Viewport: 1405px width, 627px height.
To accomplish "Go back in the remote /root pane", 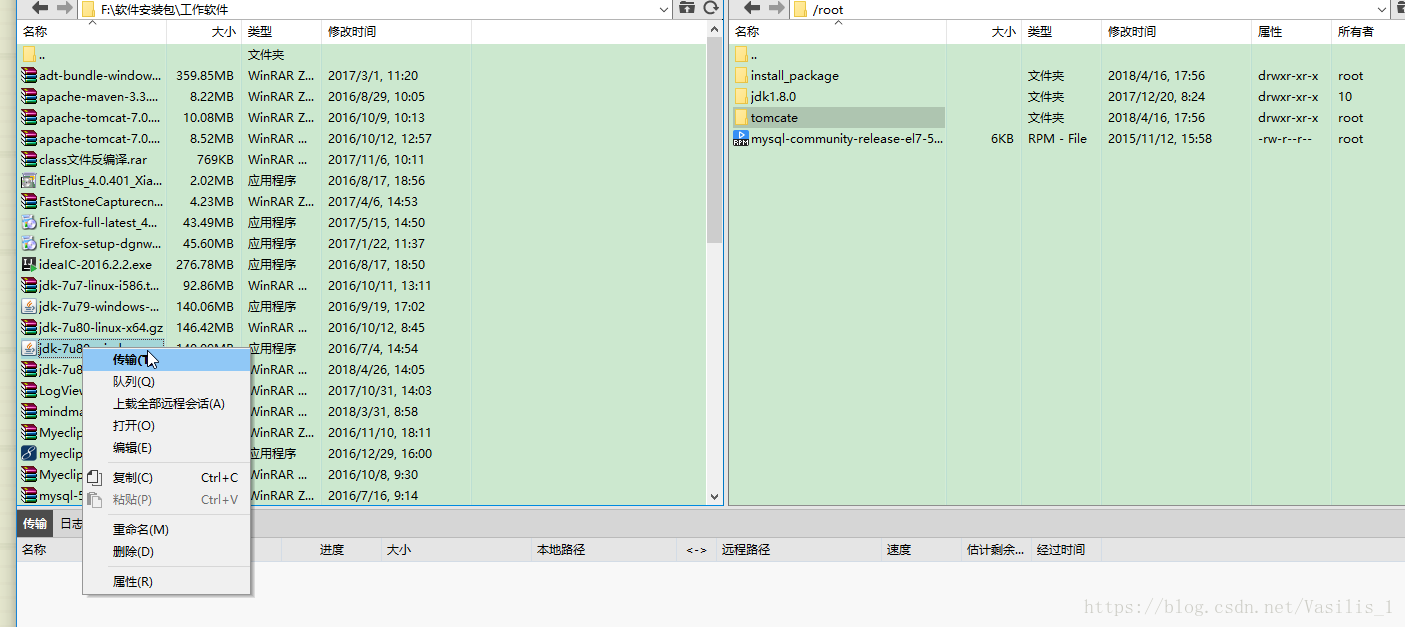I will point(752,8).
